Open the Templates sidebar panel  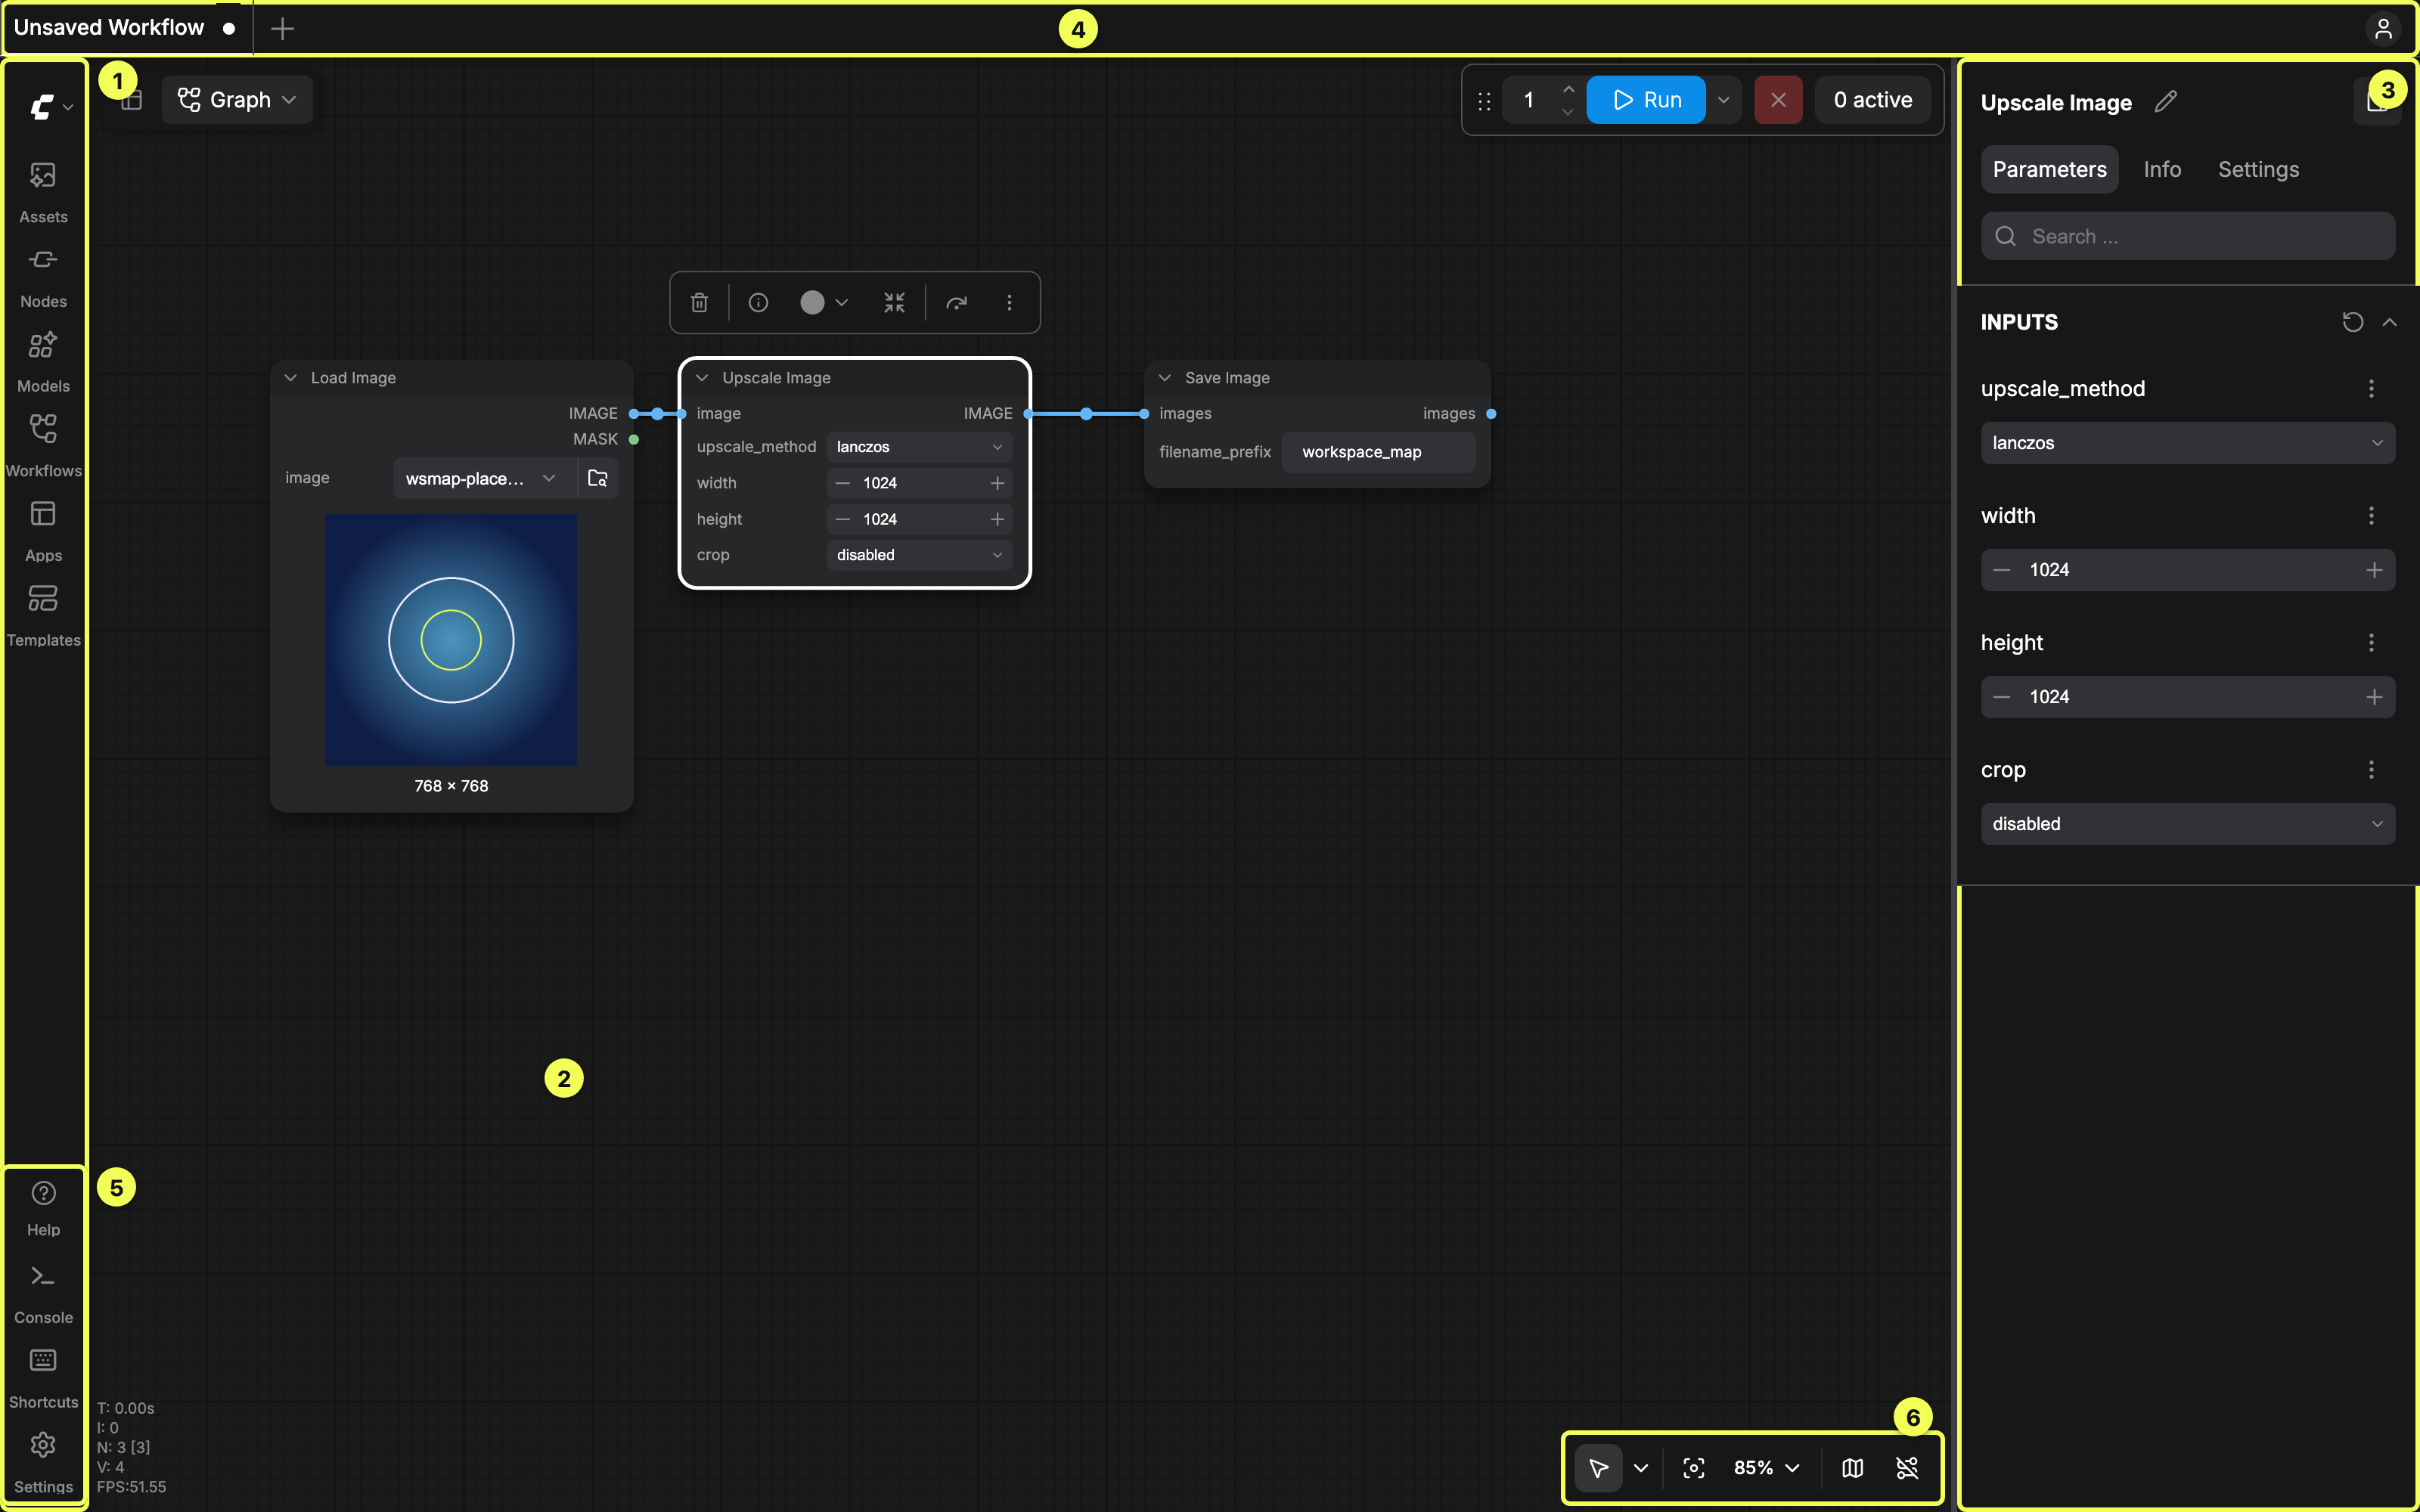pos(43,616)
